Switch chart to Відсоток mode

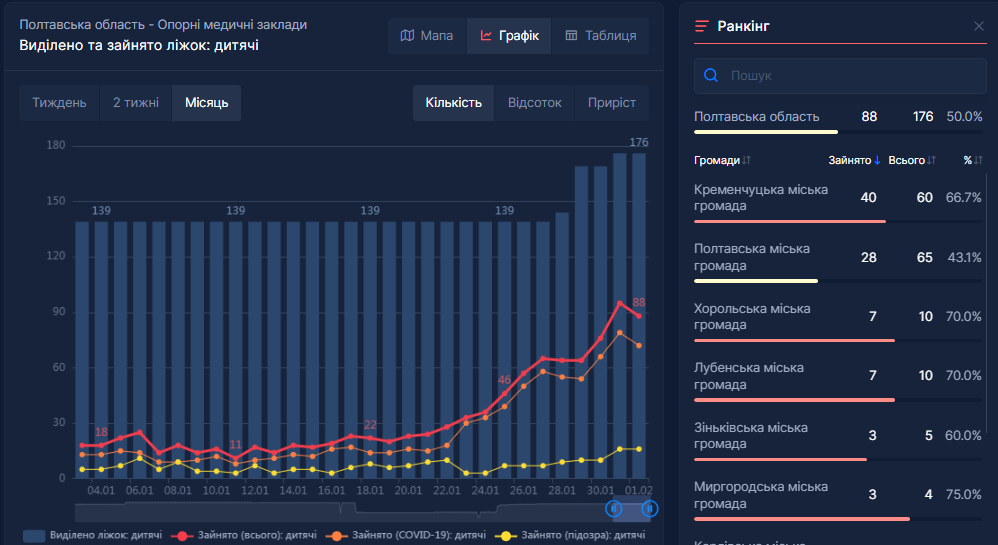coord(535,103)
